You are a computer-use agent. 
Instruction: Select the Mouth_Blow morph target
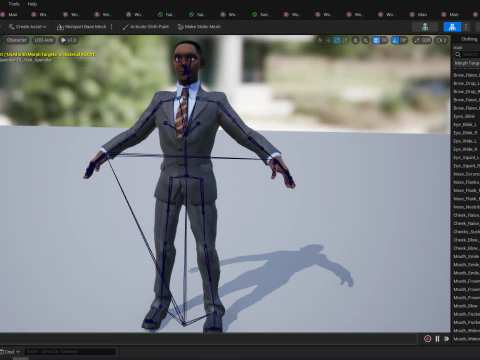[466, 306]
